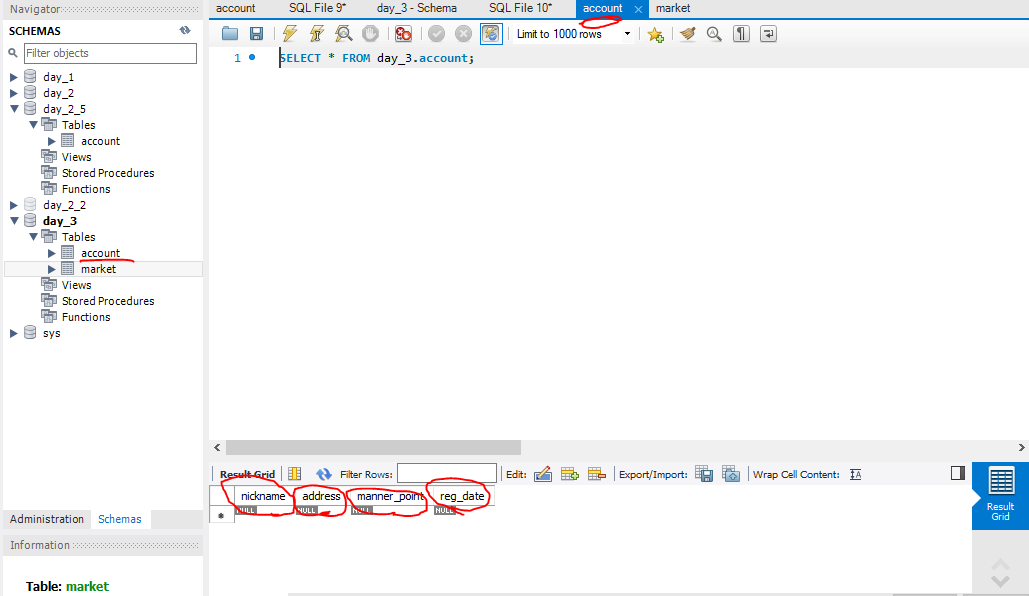Toggle auto-commit mode icon
The width and height of the screenshot is (1029, 596).
[491, 33]
